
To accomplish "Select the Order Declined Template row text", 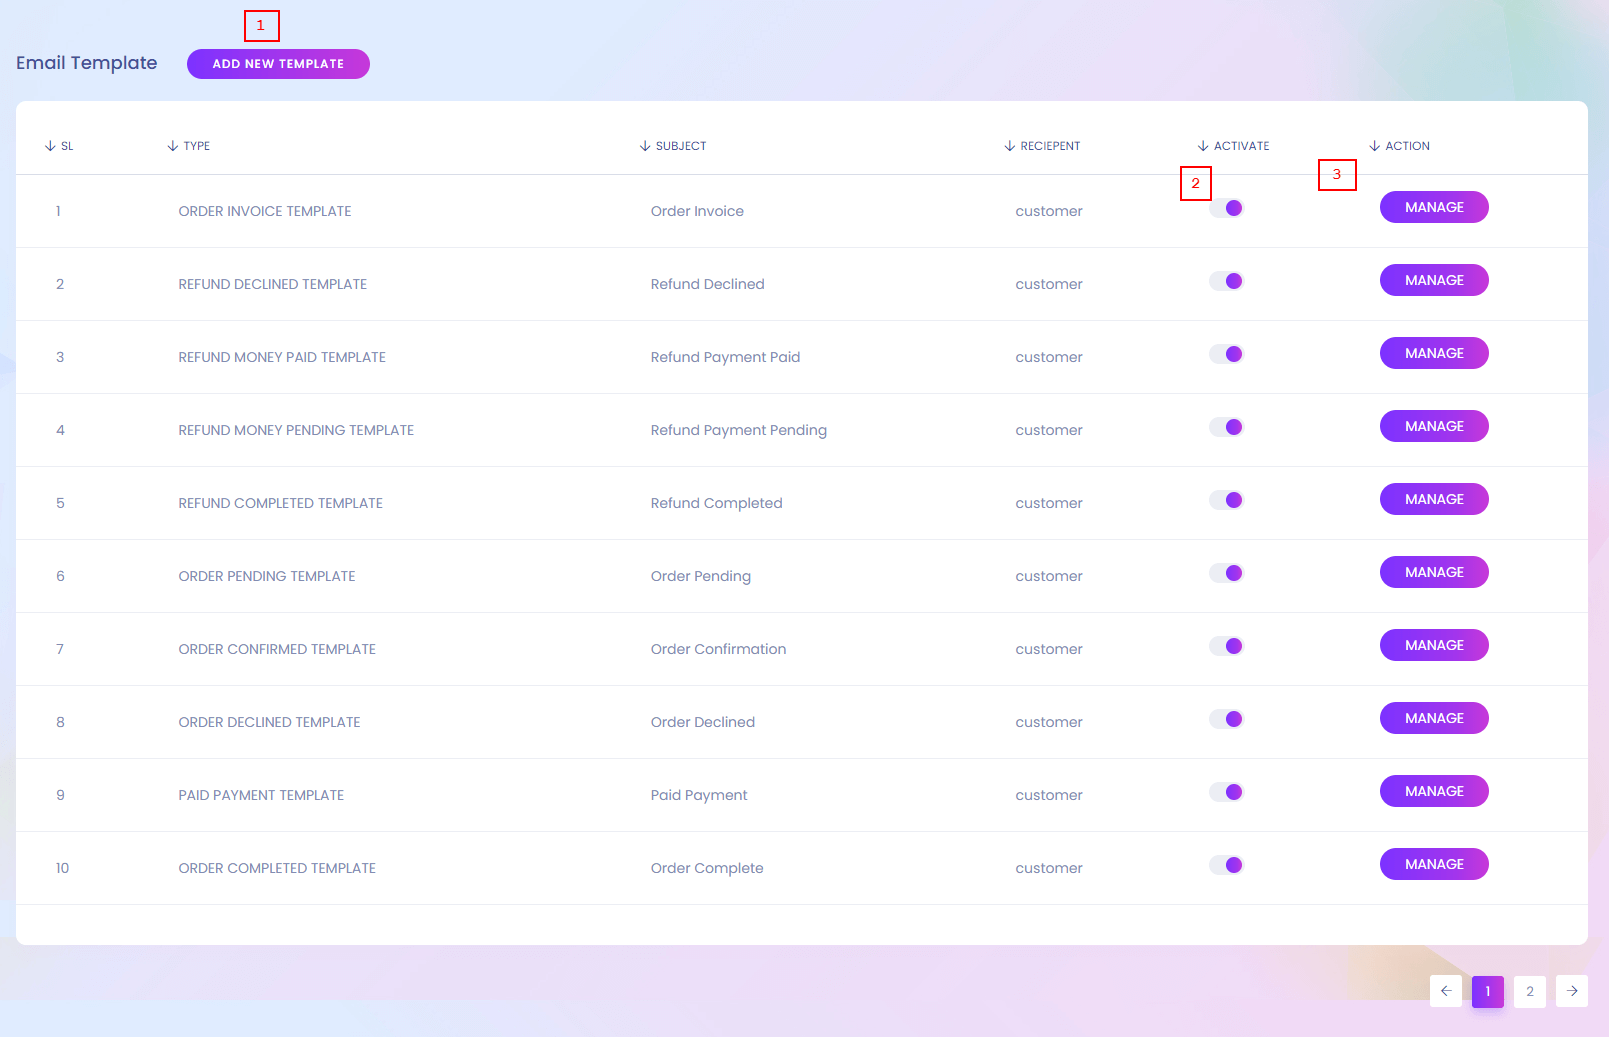I will 269,722.
